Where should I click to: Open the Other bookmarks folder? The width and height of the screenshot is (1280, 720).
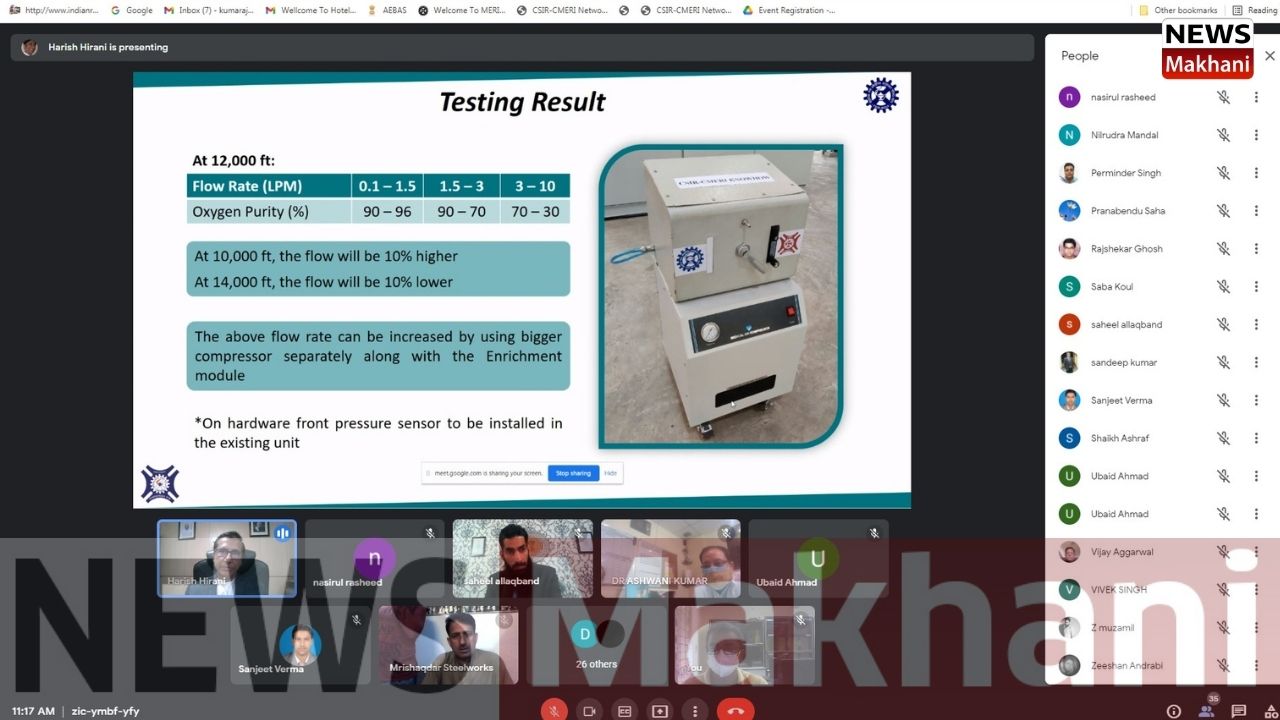coord(1179,10)
